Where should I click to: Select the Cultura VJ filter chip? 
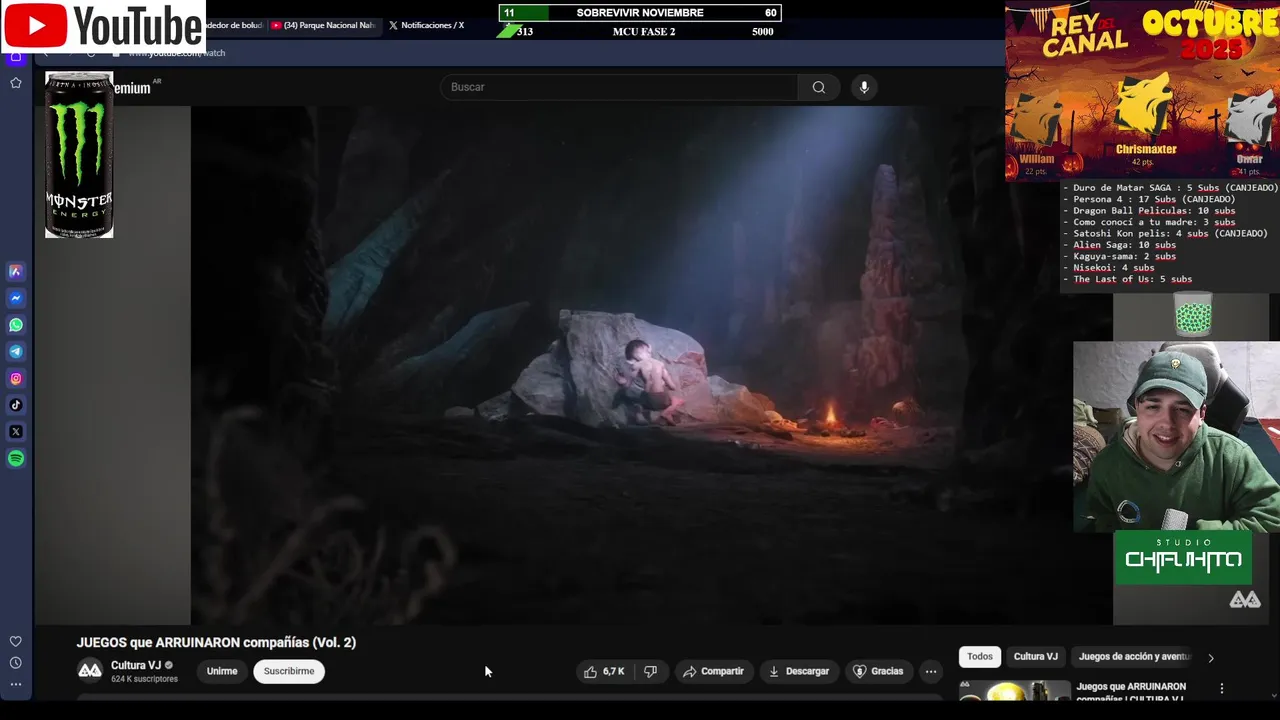[1036, 657]
